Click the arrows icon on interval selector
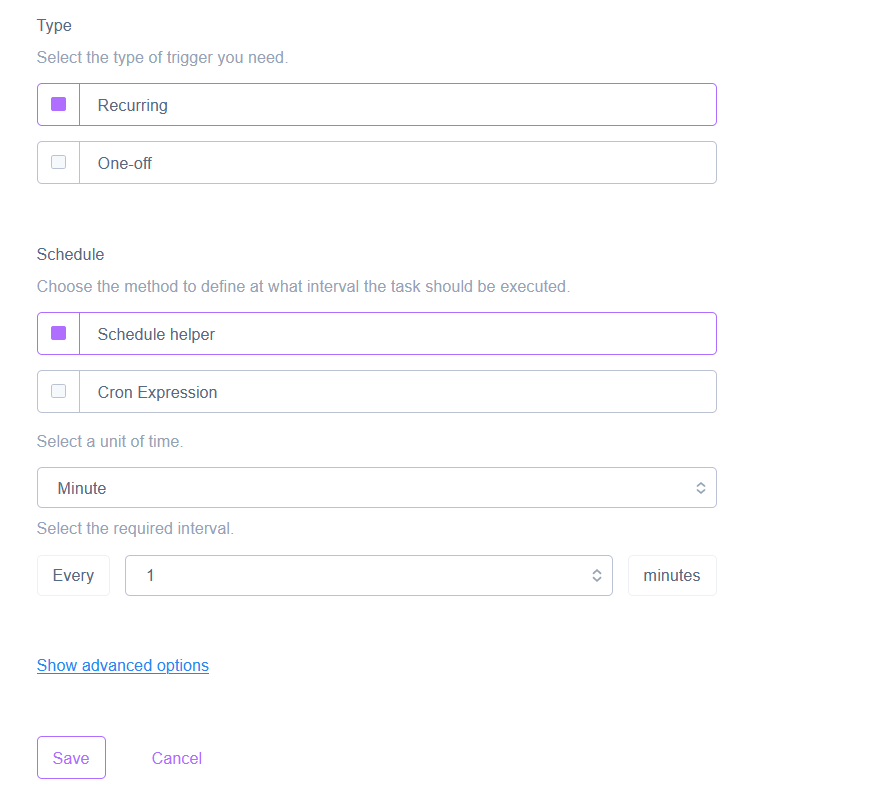Viewport: 870px width, 788px height. click(x=596, y=575)
